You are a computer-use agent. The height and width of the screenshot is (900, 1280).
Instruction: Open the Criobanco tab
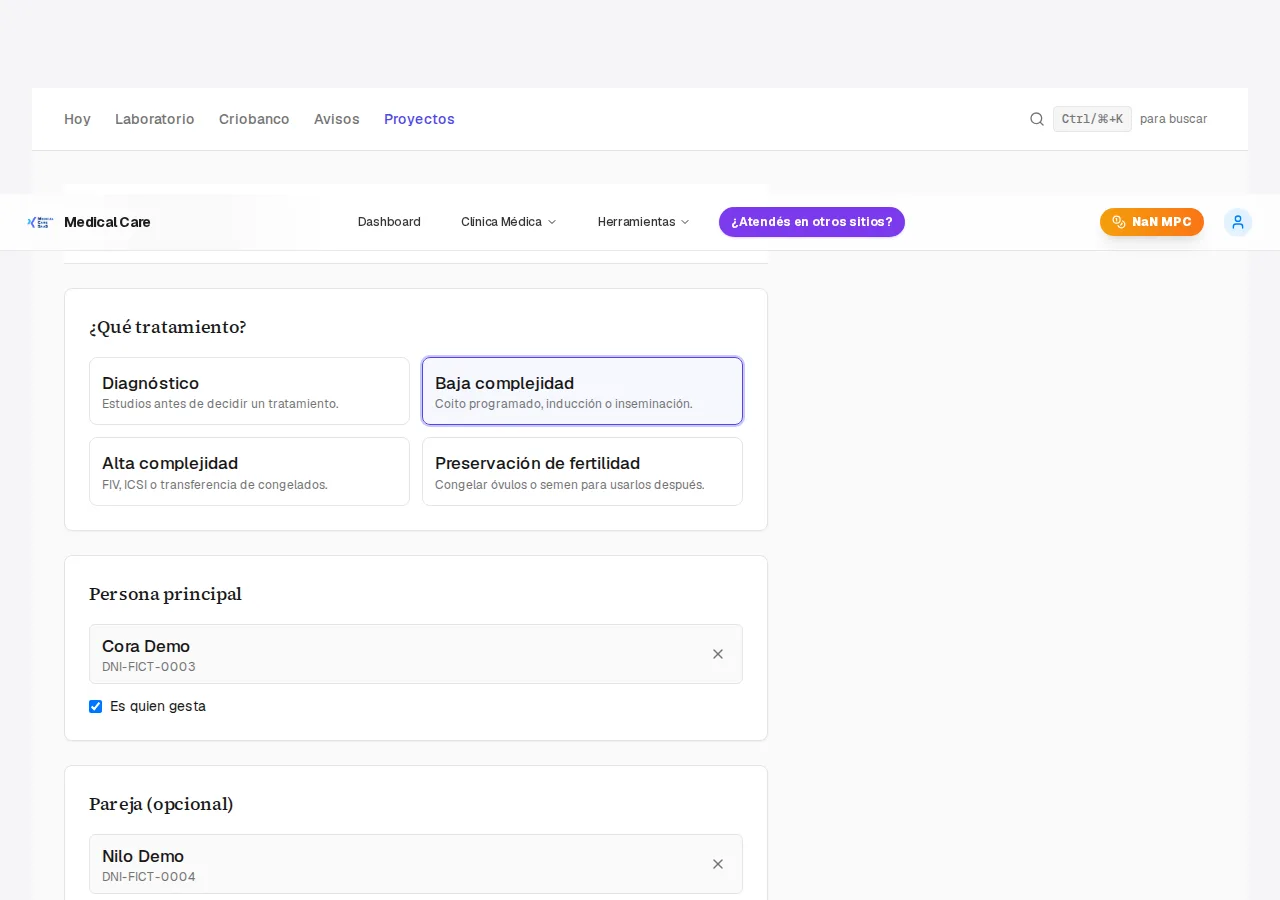pyautogui.click(x=254, y=119)
